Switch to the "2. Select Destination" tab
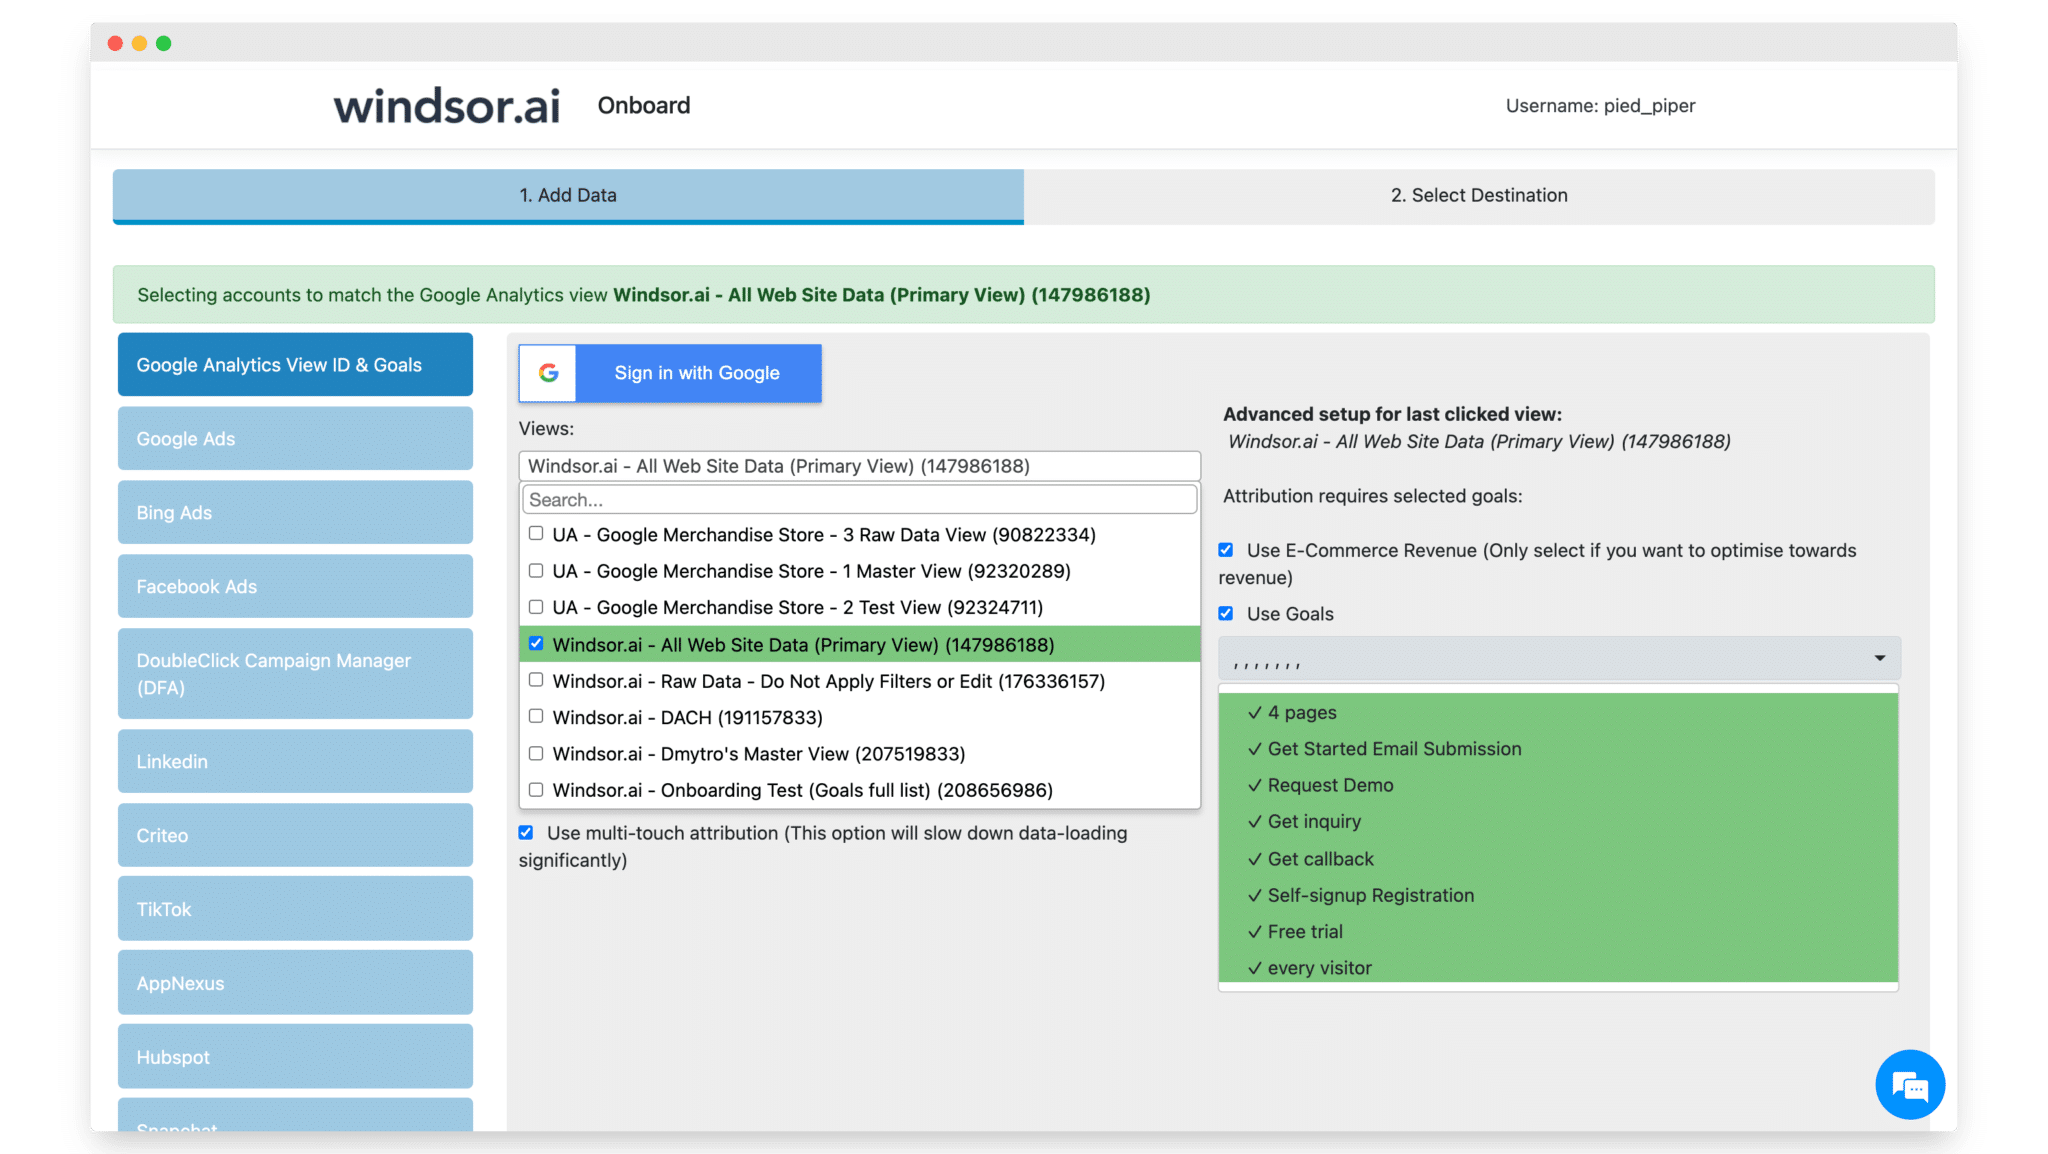The width and height of the screenshot is (2048, 1154). click(x=1479, y=195)
